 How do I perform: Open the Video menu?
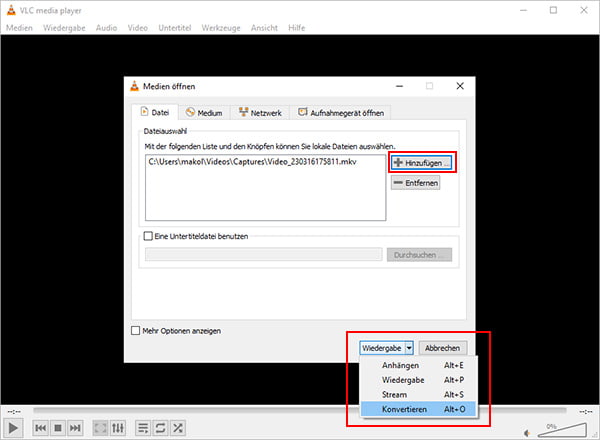click(x=138, y=28)
